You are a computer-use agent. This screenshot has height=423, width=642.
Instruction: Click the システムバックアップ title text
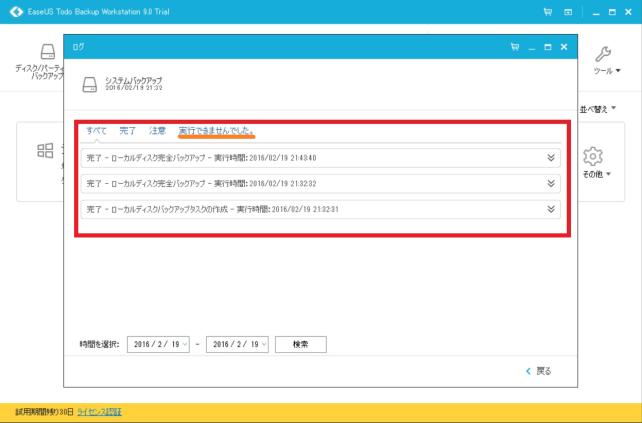pos(133,80)
